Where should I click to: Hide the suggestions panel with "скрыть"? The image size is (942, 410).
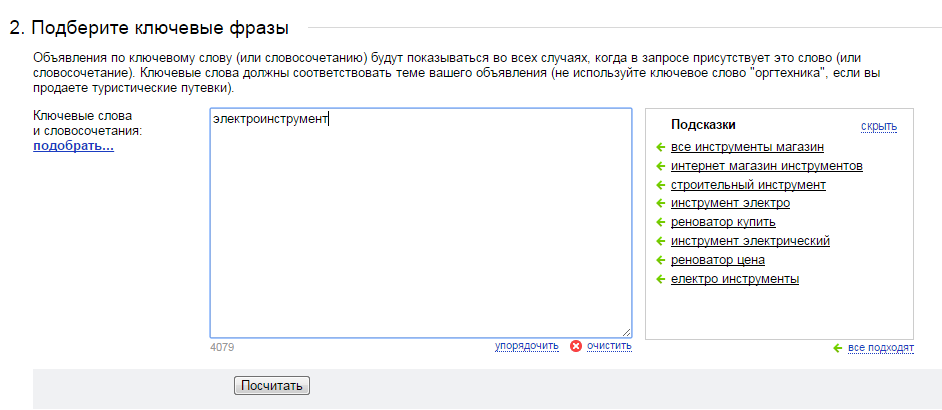pyautogui.click(x=878, y=126)
